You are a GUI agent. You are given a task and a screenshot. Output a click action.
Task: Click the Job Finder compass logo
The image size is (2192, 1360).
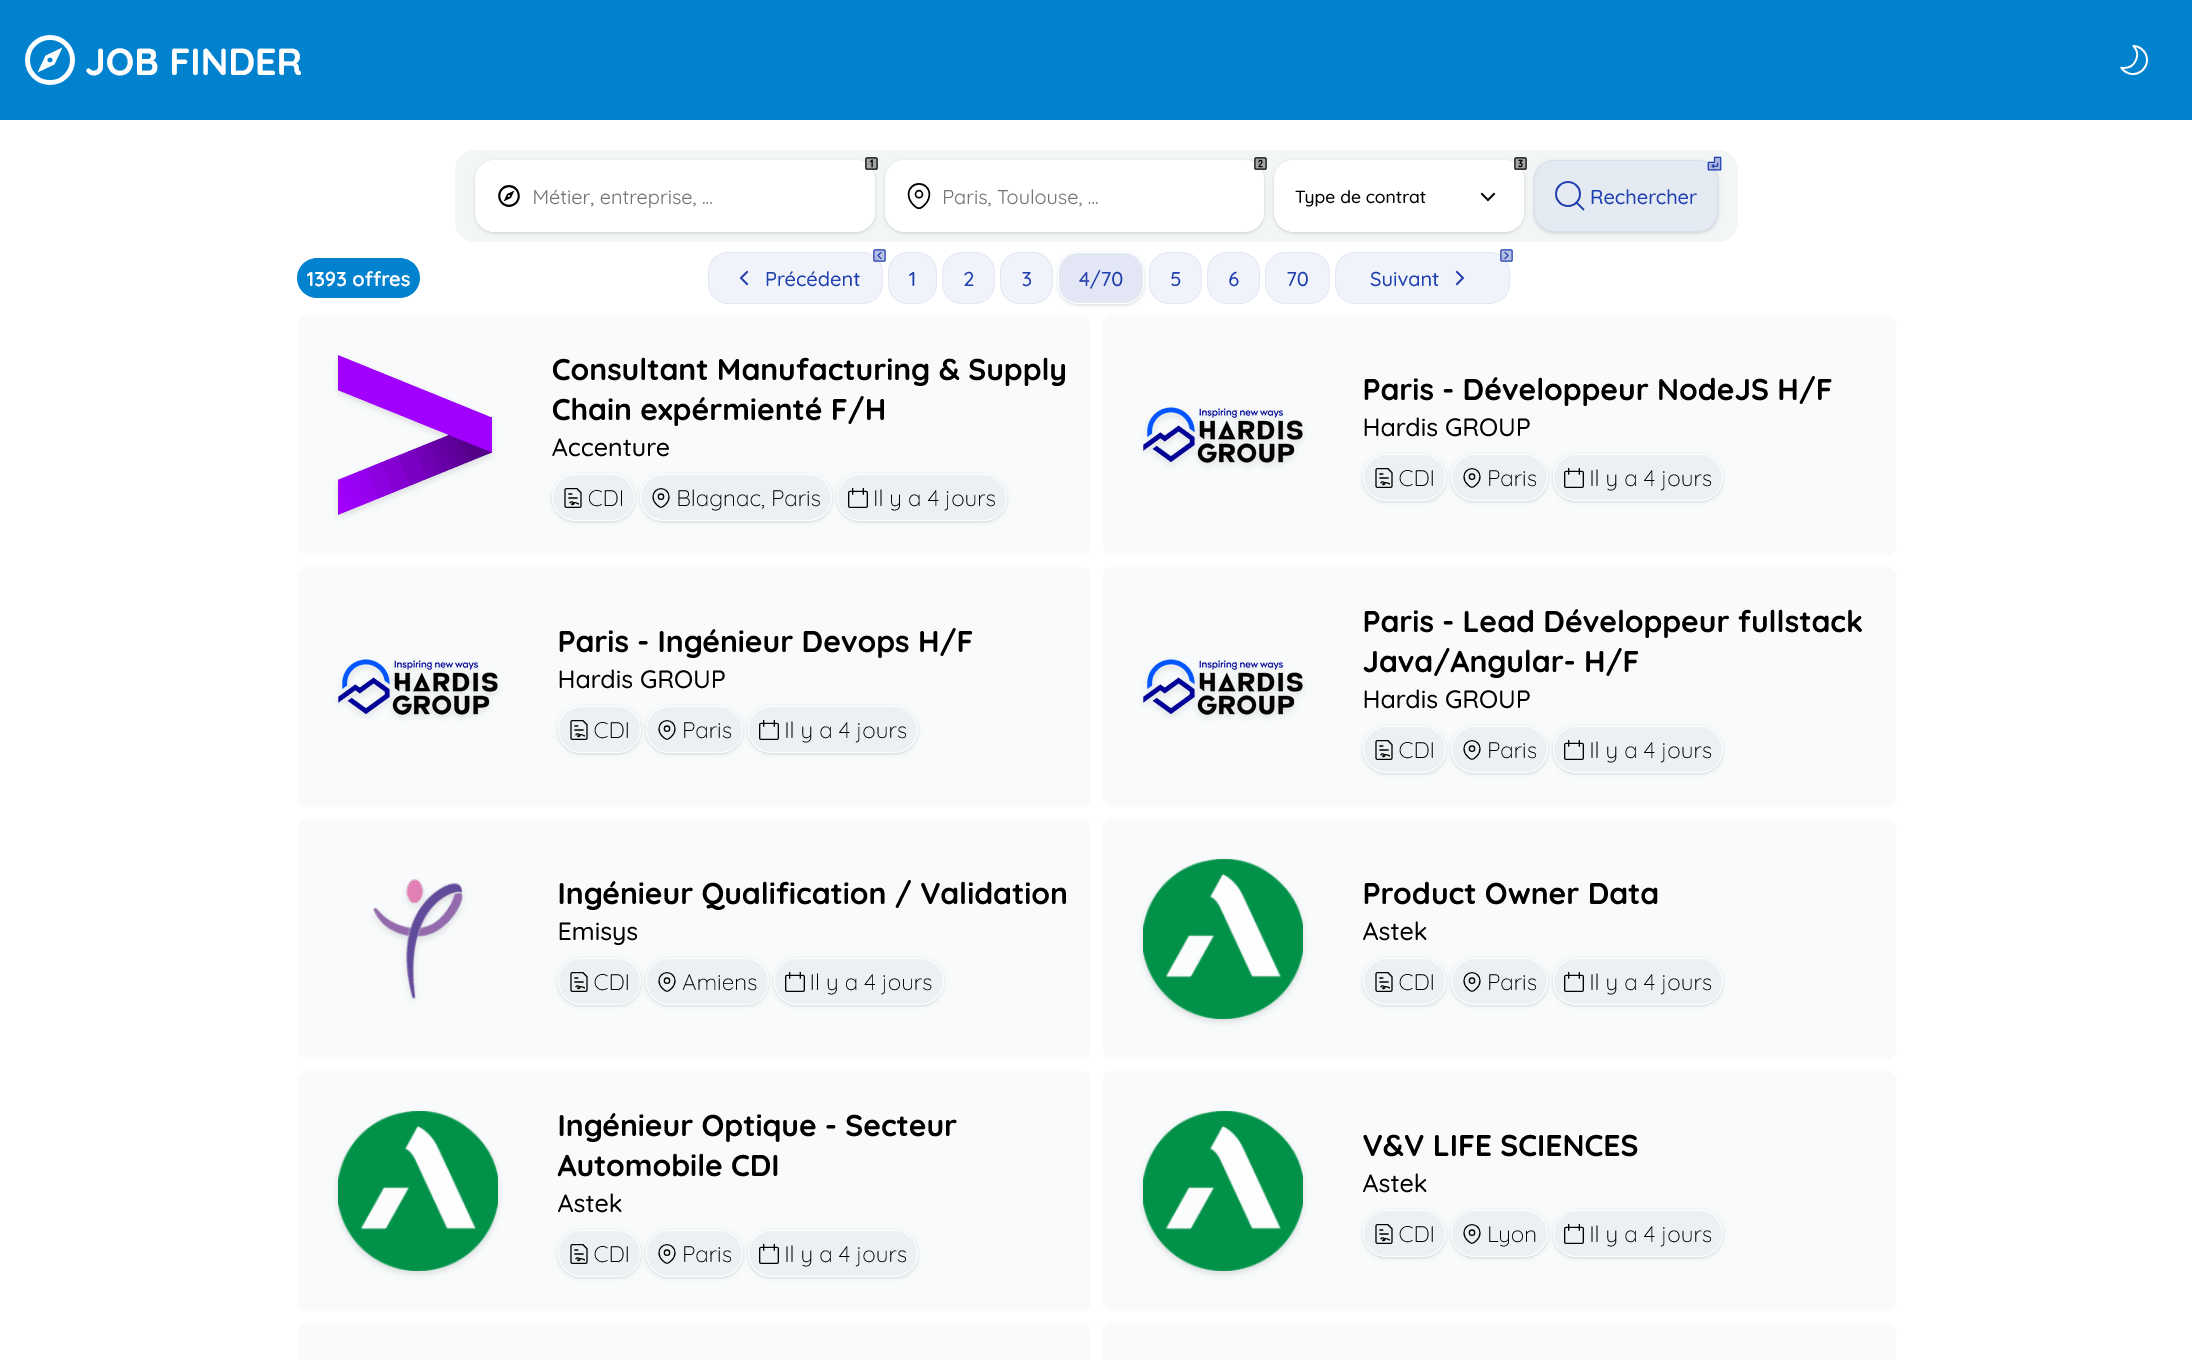coord(49,61)
